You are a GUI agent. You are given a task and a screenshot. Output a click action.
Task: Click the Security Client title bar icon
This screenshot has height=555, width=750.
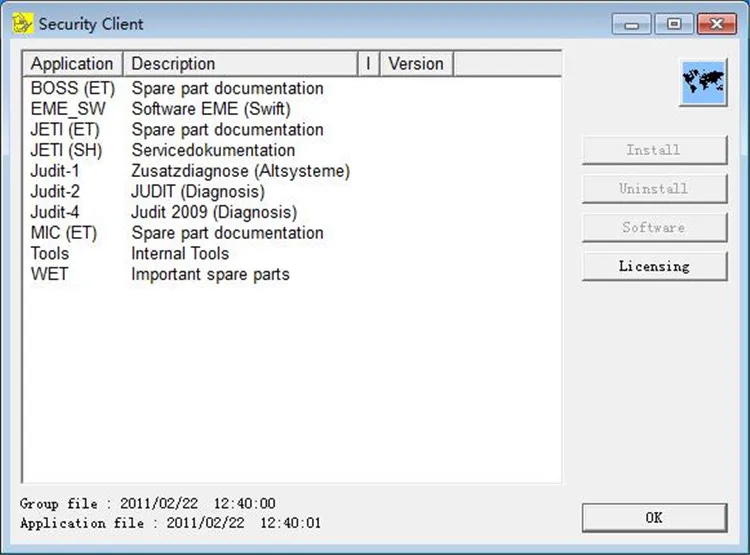(x=22, y=23)
